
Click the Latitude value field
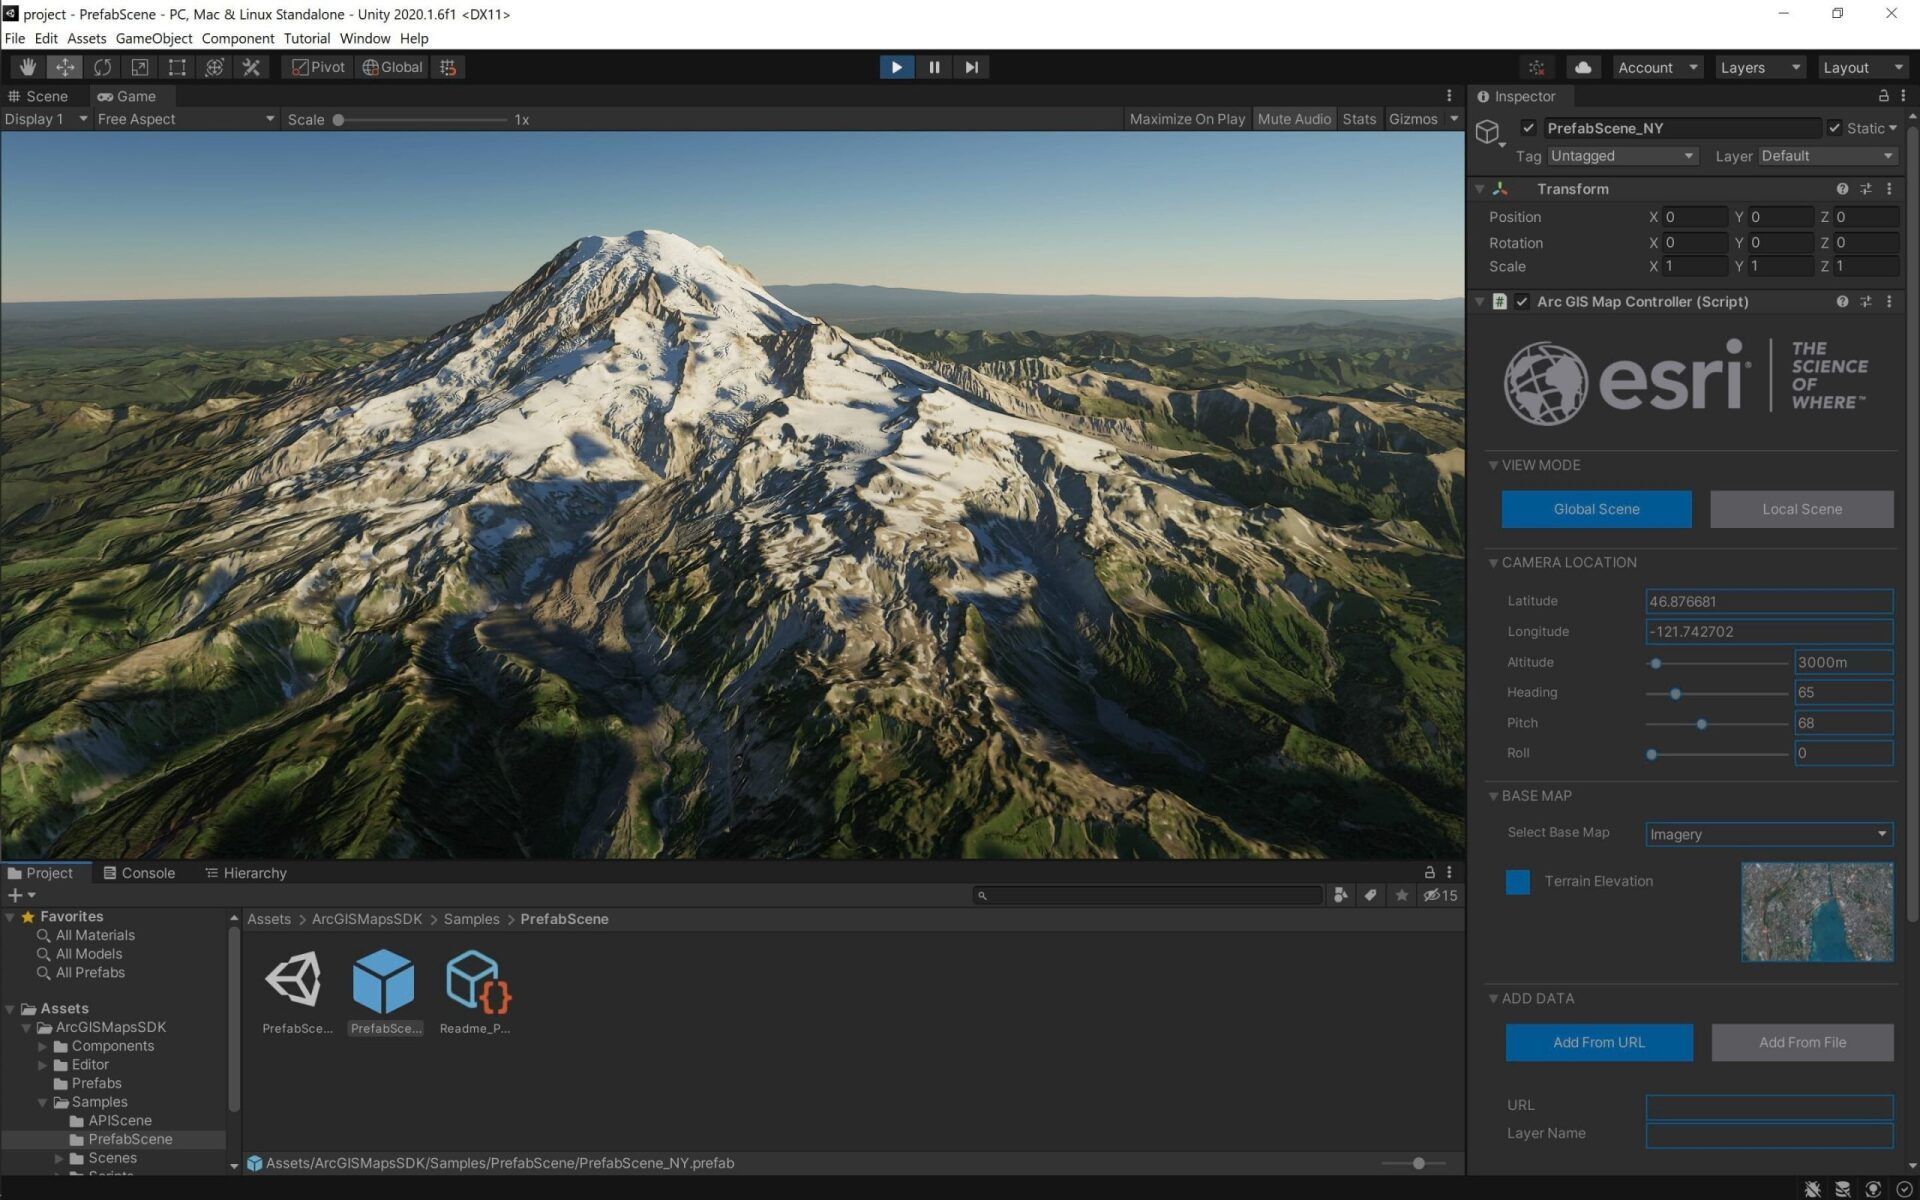[x=1769, y=601]
